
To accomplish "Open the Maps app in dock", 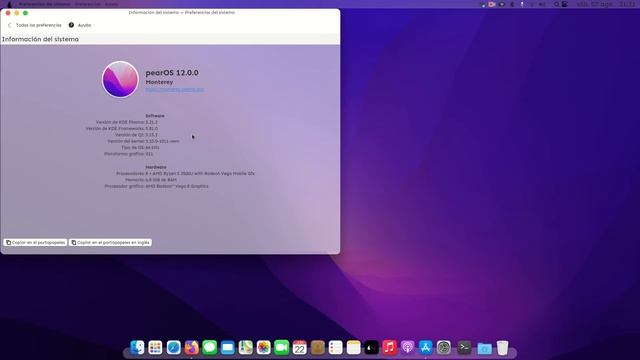I will click(x=245, y=347).
